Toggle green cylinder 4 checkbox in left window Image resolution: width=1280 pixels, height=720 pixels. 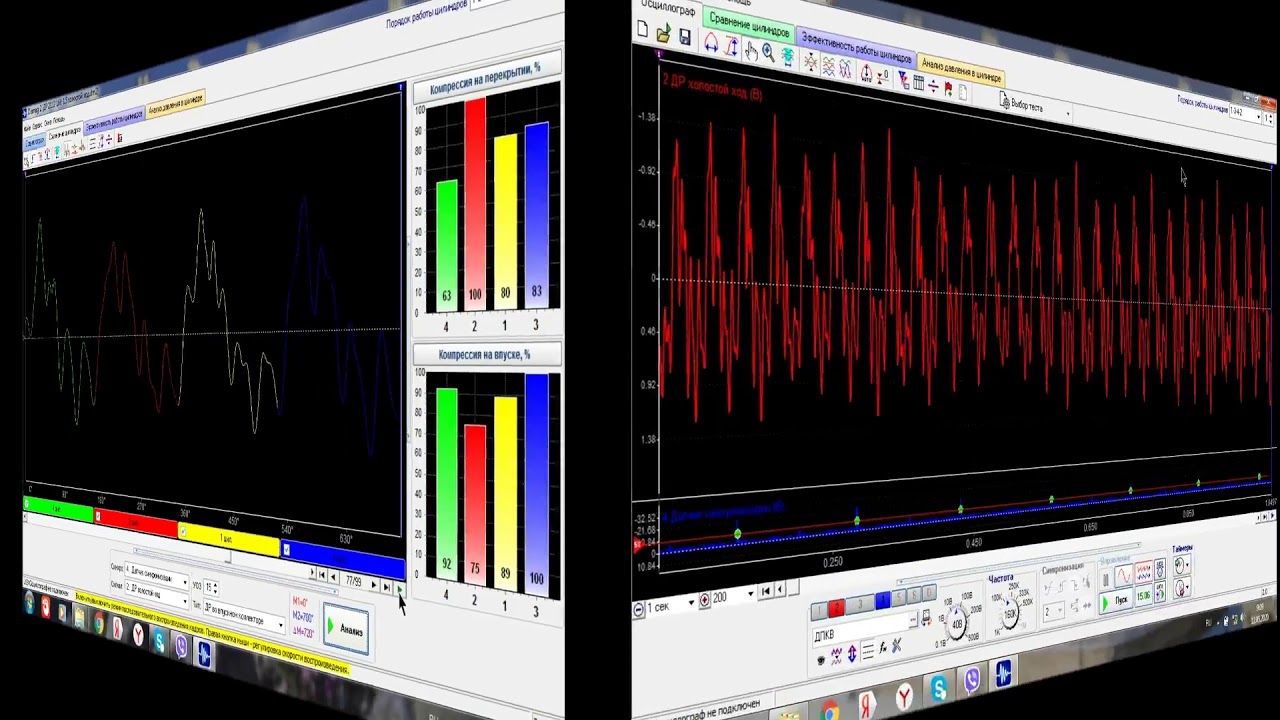click(x=26, y=503)
